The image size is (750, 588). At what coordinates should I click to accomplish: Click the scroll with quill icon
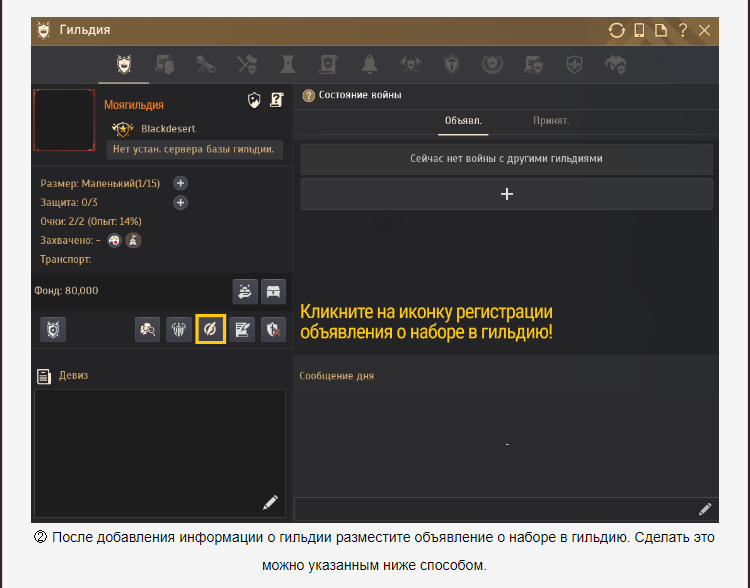coord(242,329)
